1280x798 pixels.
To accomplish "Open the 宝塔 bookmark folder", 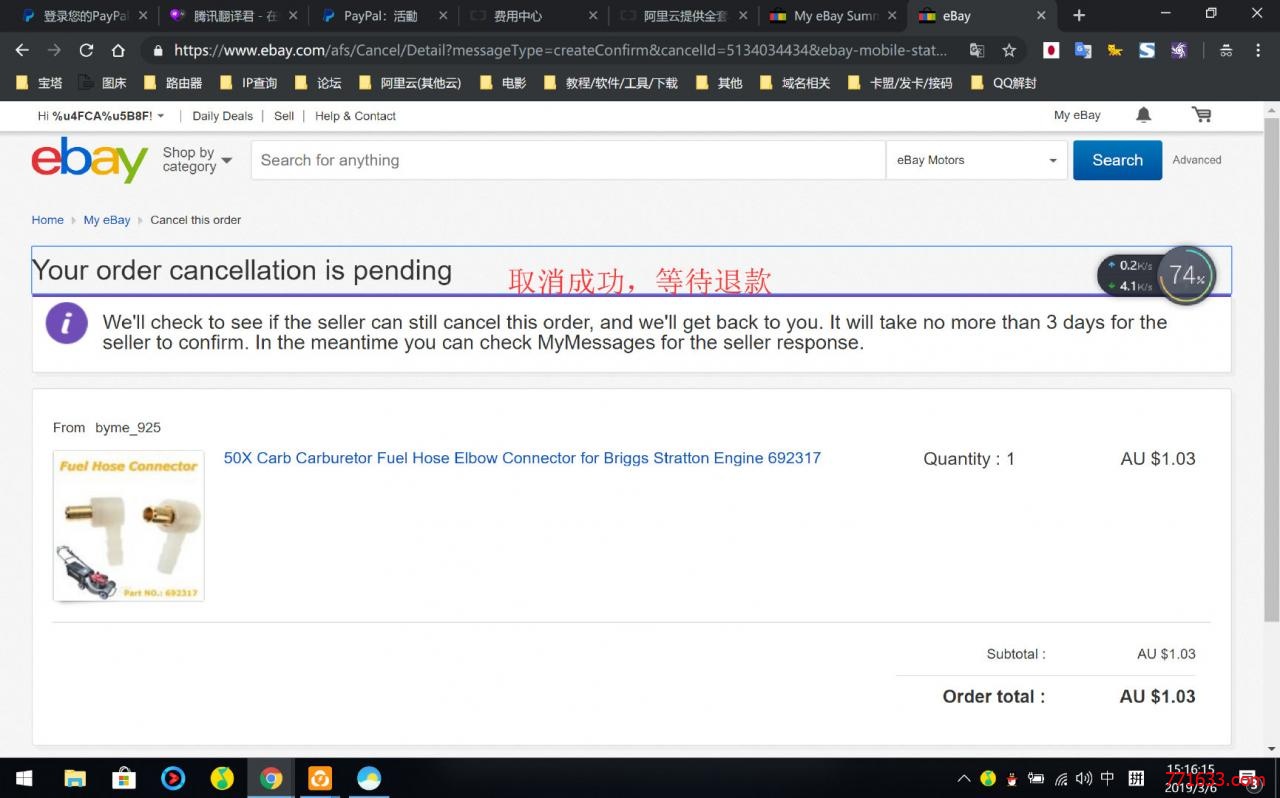I will [39, 83].
